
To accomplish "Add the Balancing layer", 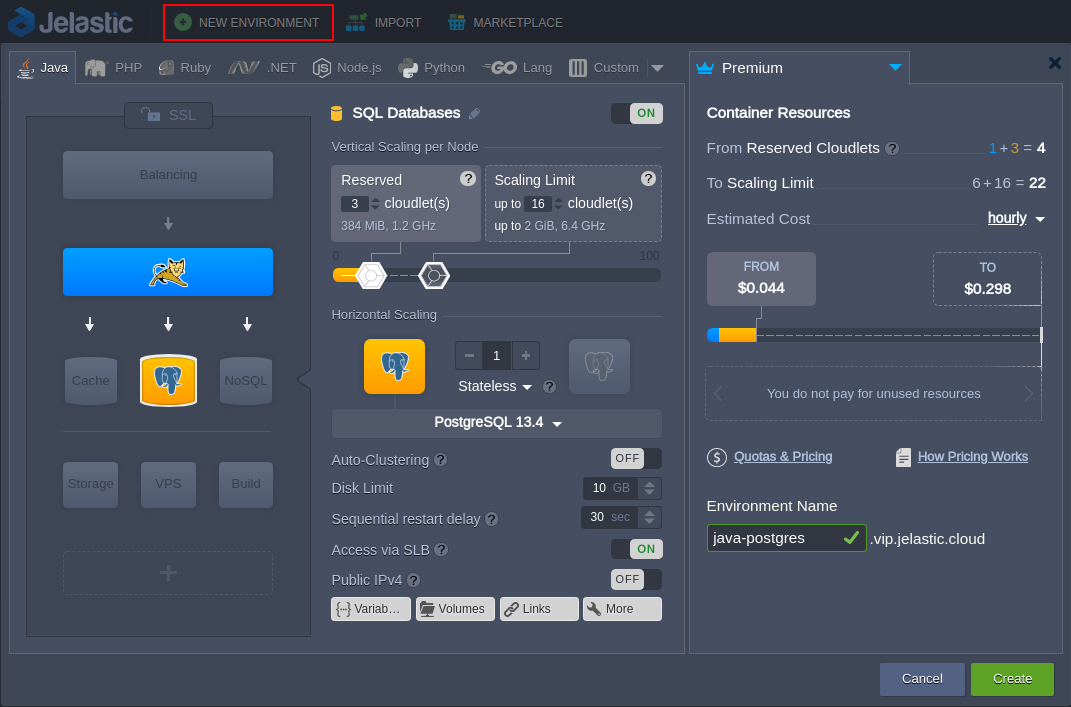I will point(168,175).
